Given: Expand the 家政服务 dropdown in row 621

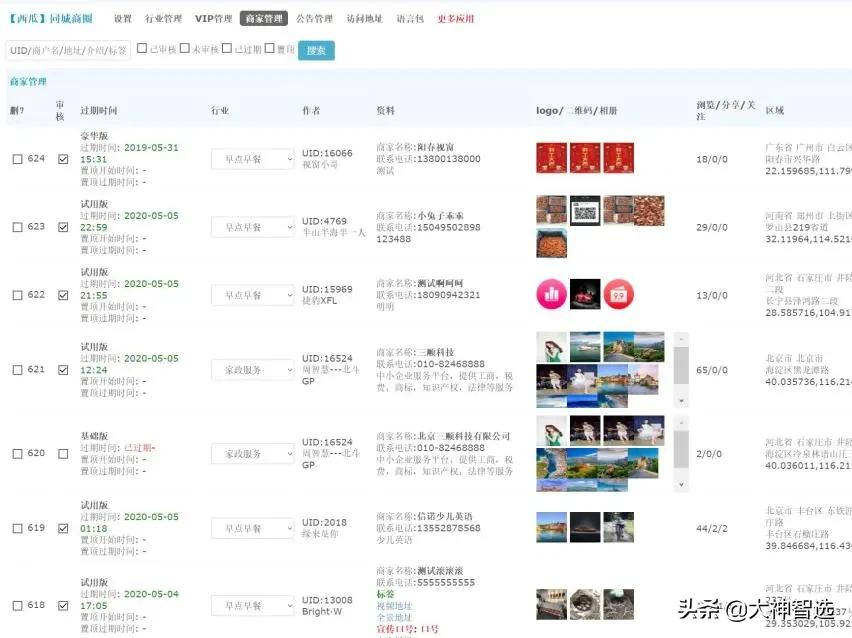Looking at the screenshot, I should coord(252,369).
